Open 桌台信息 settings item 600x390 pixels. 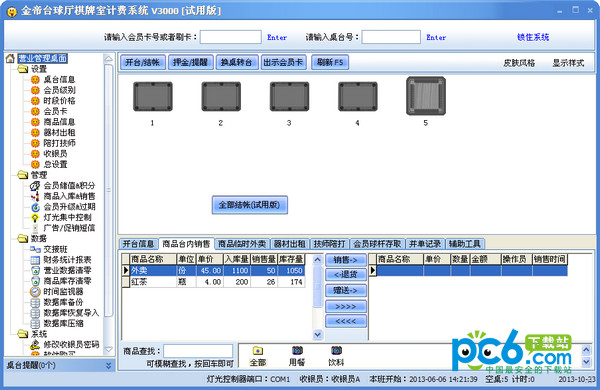[59, 80]
